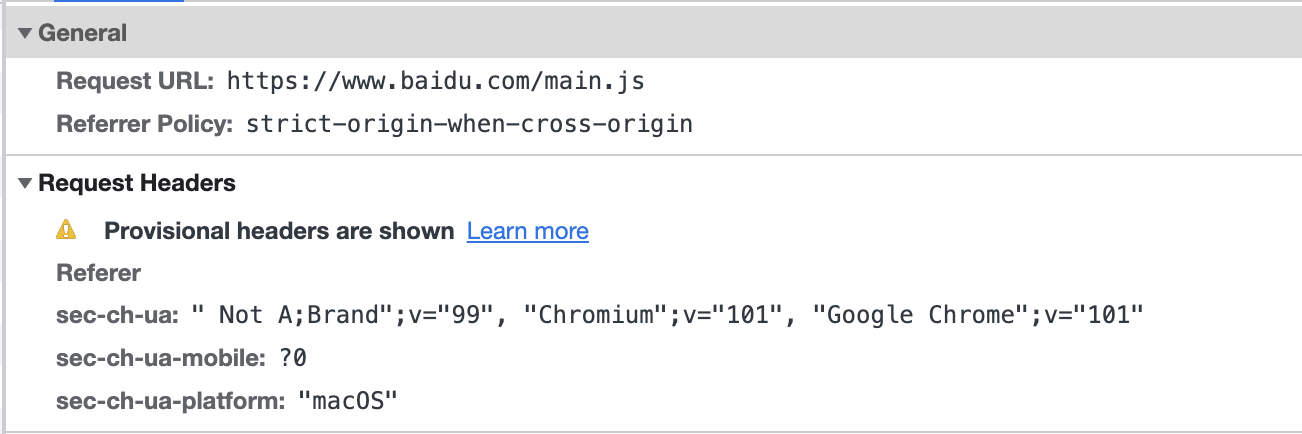Collapse the Request Headers disclosure triangle

pos(25,184)
